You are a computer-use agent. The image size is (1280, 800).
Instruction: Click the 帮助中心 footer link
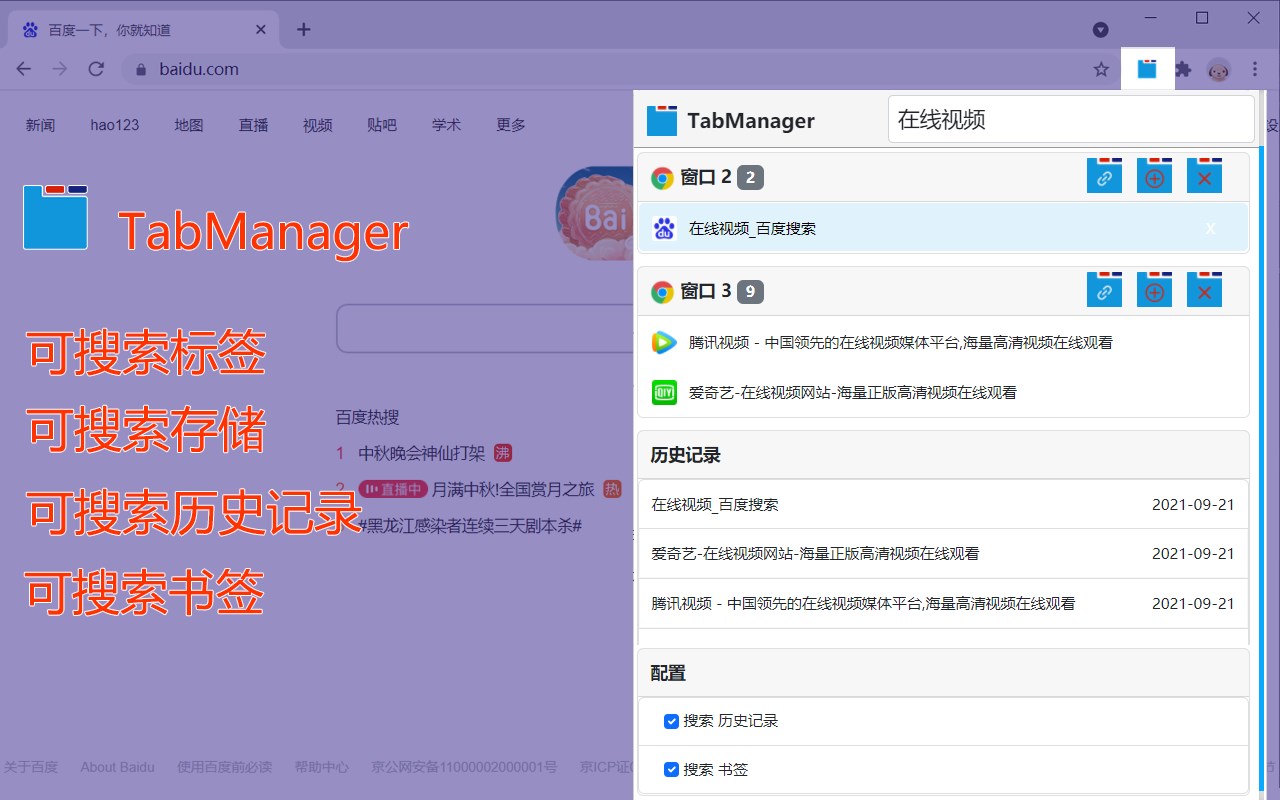tap(322, 767)
